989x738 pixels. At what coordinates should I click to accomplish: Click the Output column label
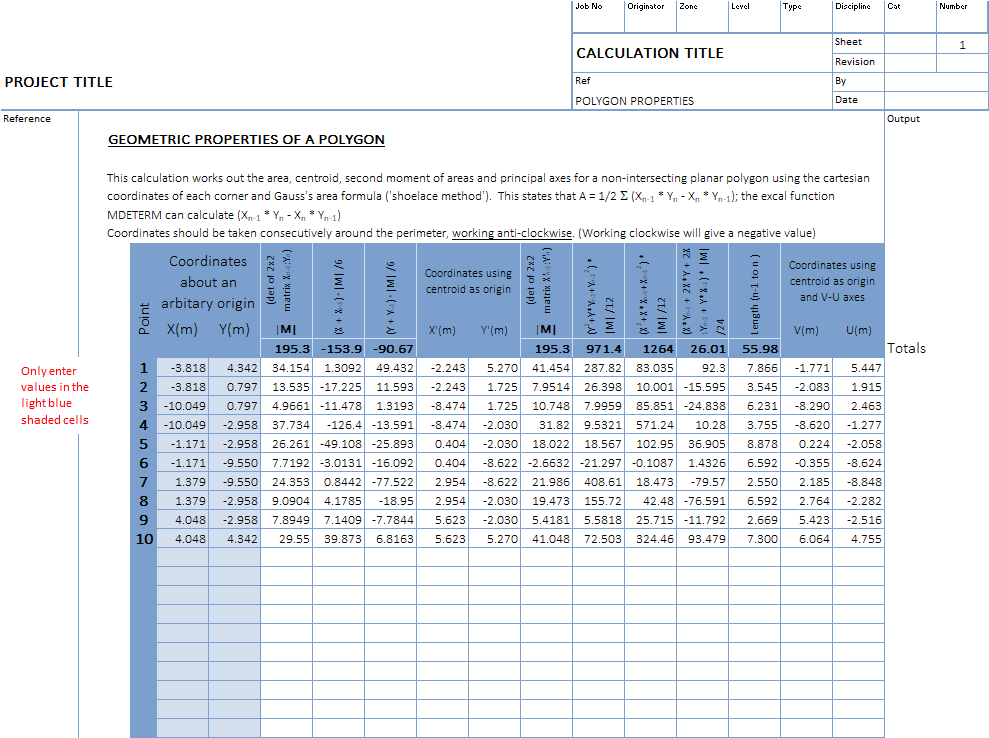pyautogui.click(x=903, y=119)
